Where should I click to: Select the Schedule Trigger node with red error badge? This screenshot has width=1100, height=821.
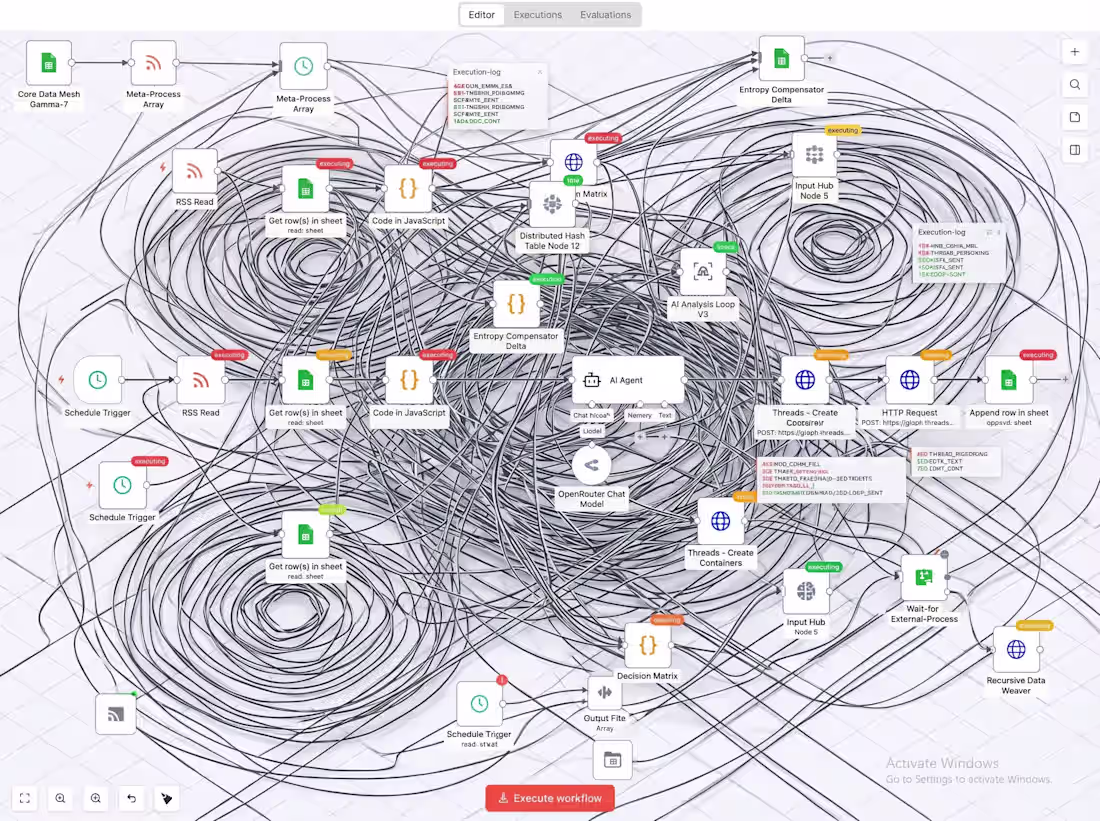pyautogui.click(x=479, y=704)
